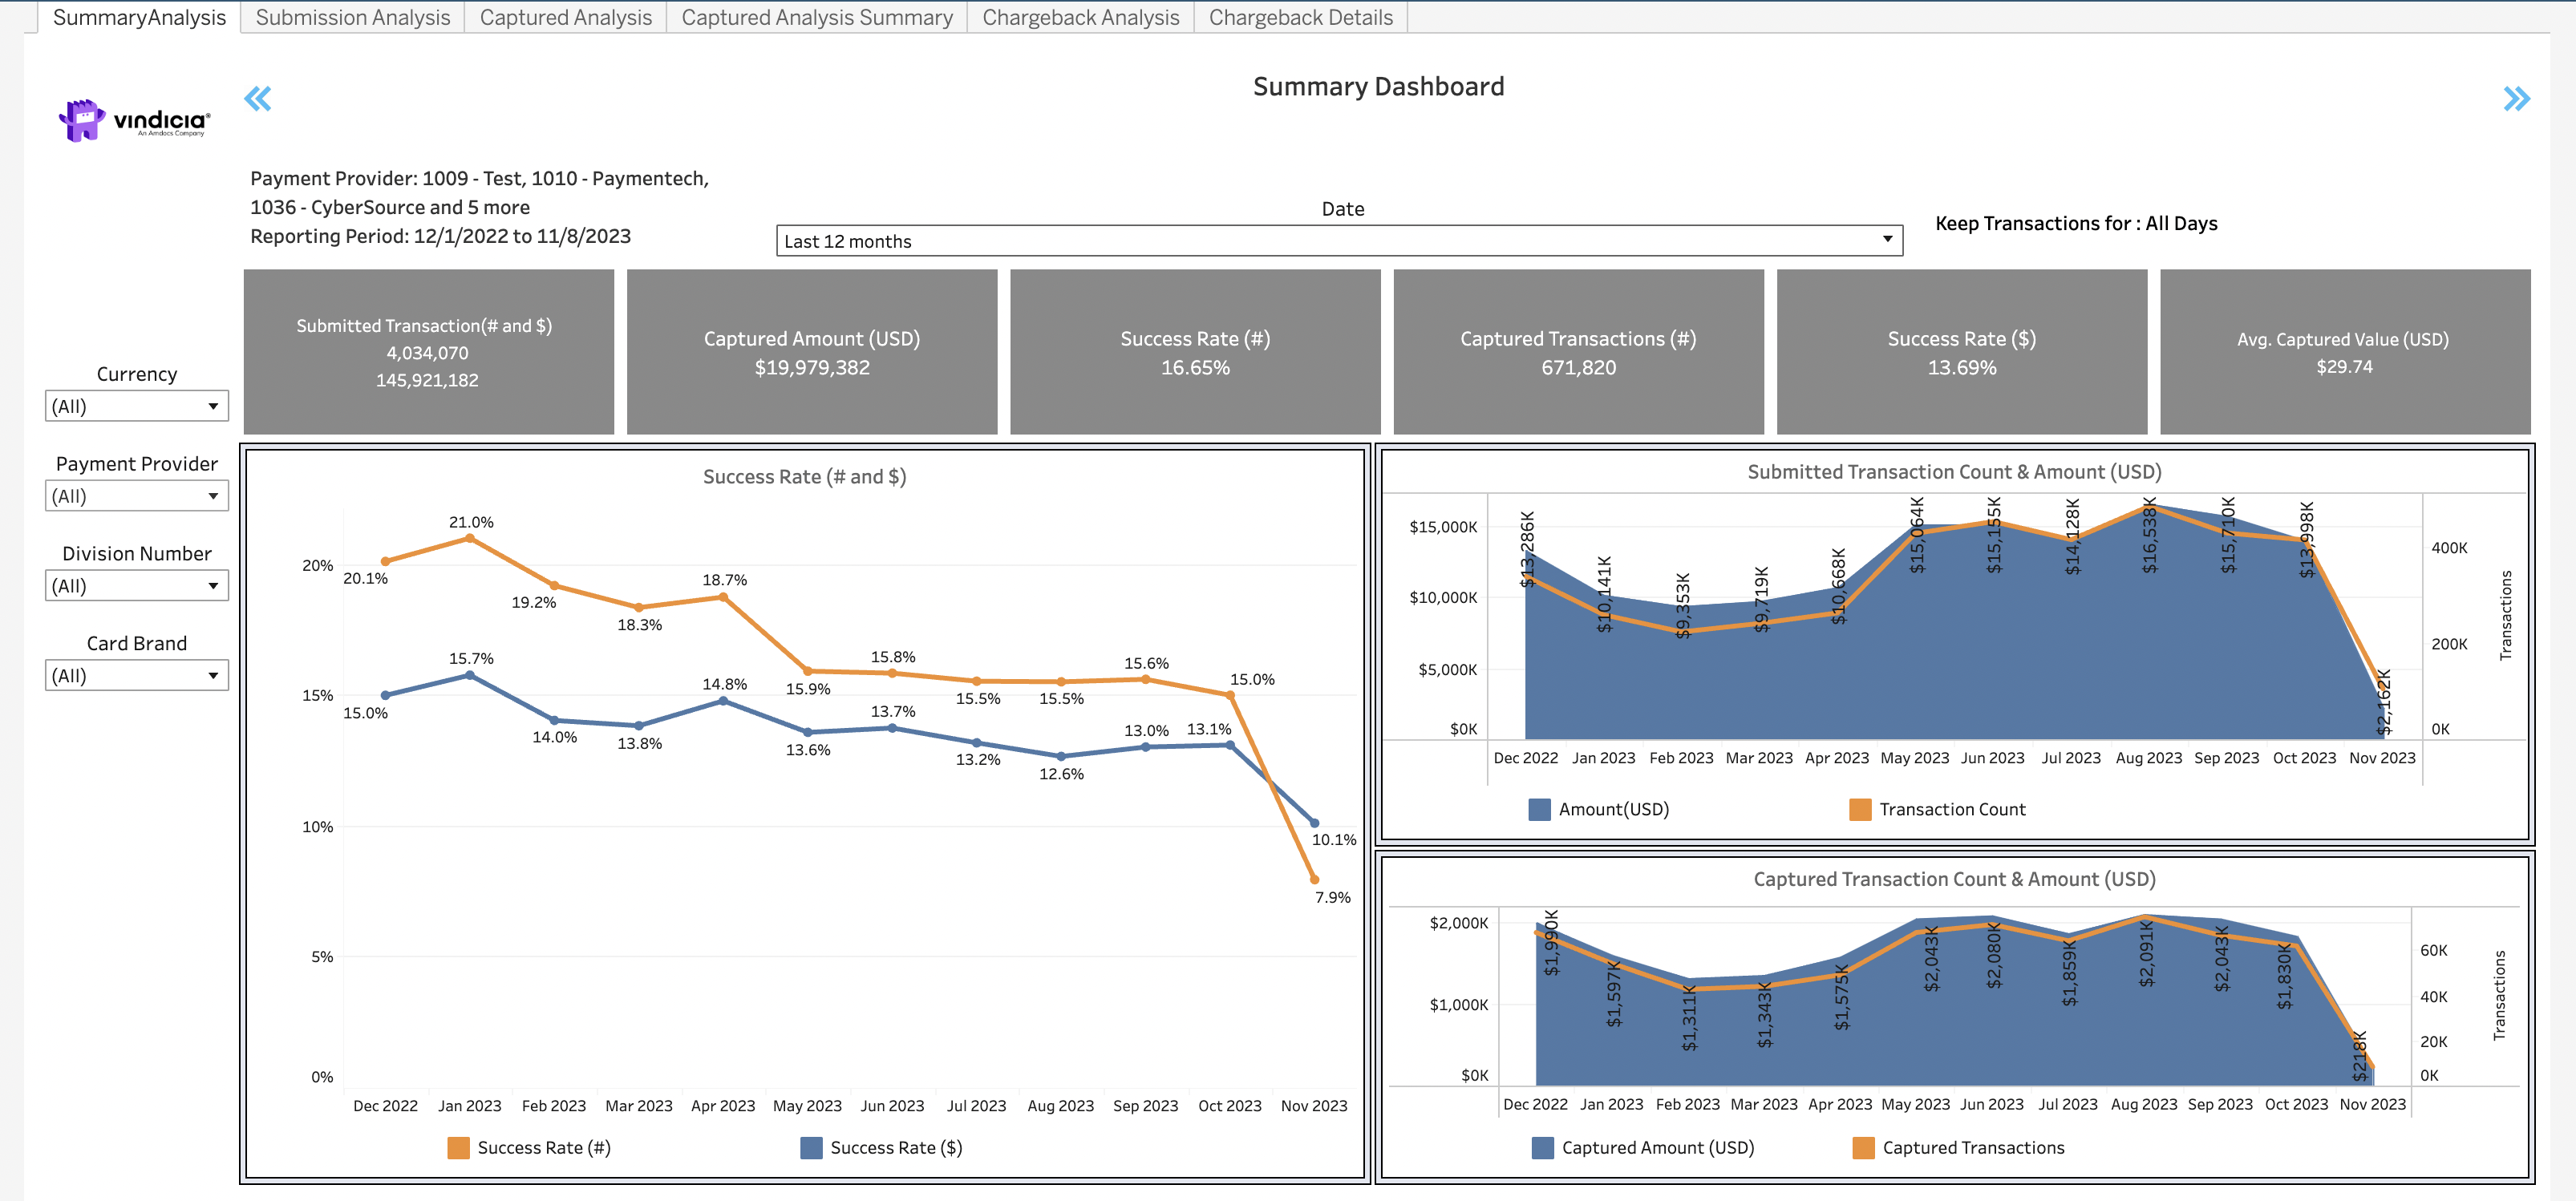Screen dimensions: 2576x1201
Task: Open the Payment Provider filter dropdown
Action: pyautogui.click(x=137, y=496)
